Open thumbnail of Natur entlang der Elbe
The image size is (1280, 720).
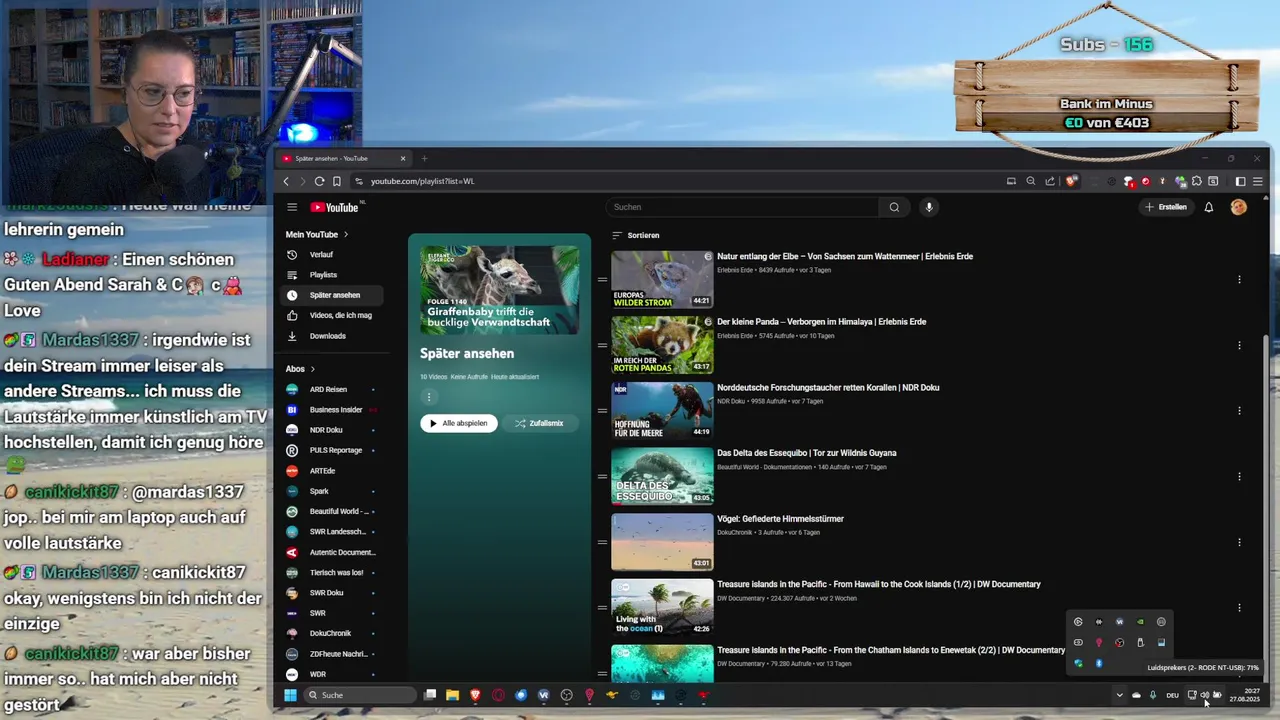662,279
